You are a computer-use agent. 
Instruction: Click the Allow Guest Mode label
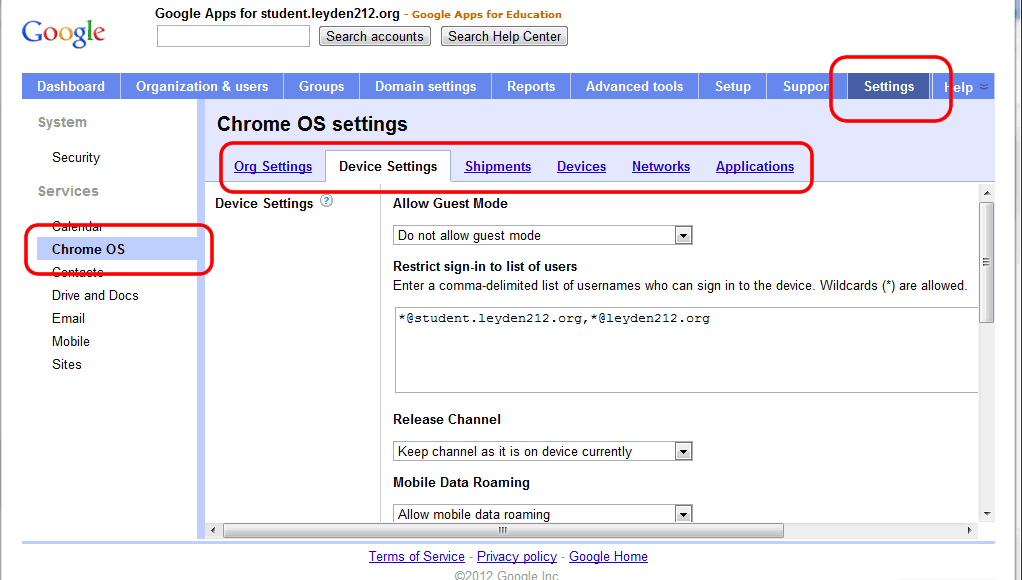point(450,203)
